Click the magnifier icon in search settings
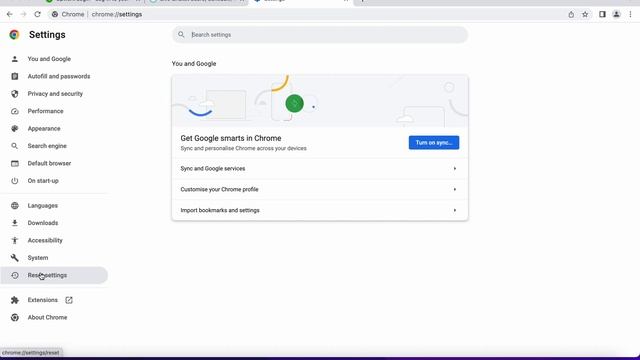 click(x=181, y=35)
